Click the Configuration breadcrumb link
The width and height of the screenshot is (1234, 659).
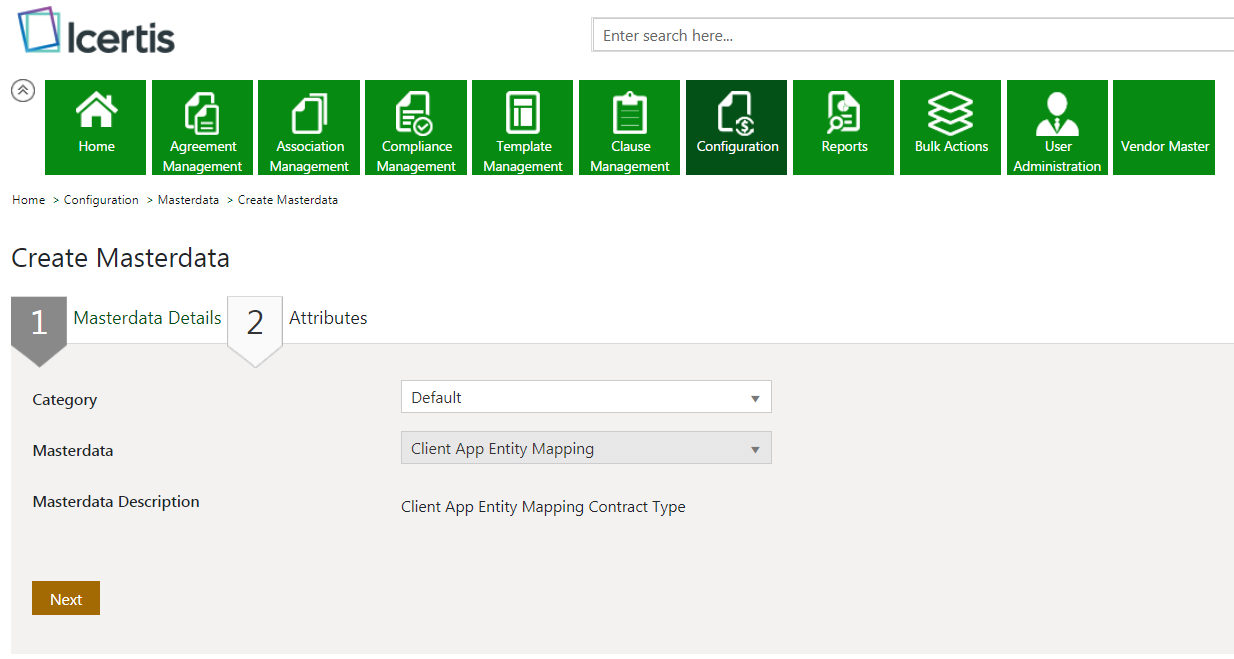[101, 200]
